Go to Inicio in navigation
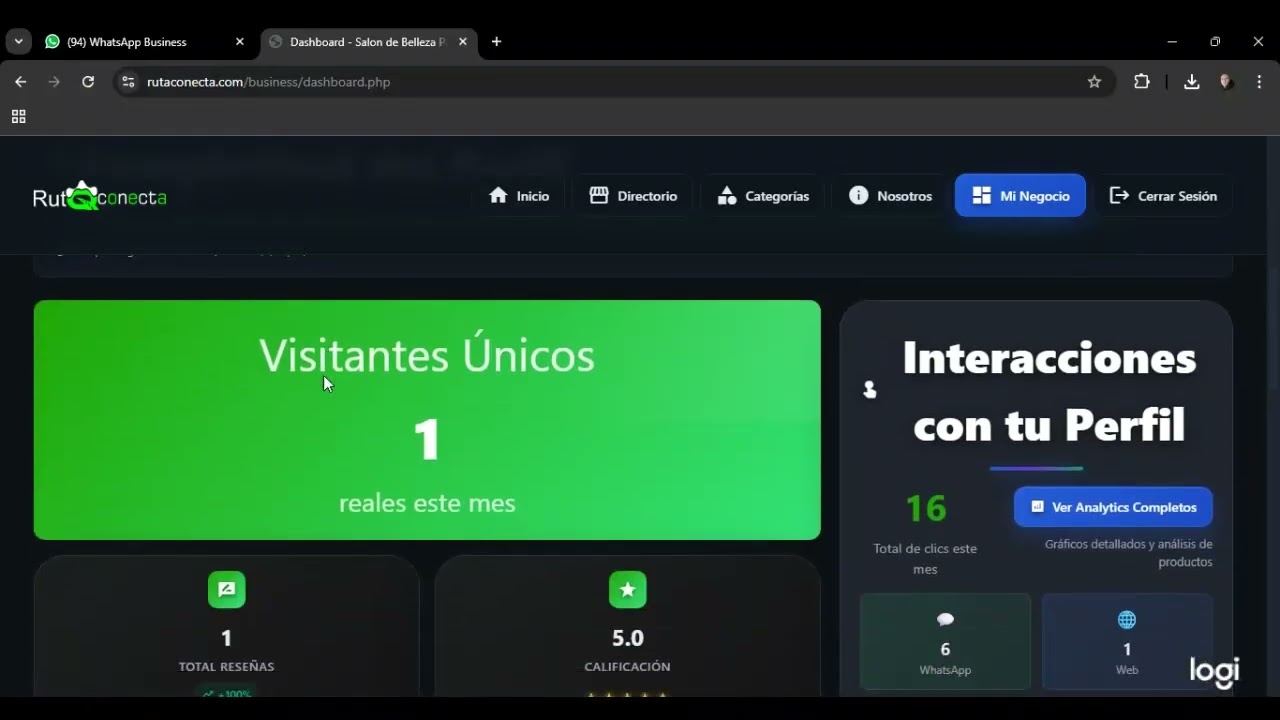 pos(519,196)
